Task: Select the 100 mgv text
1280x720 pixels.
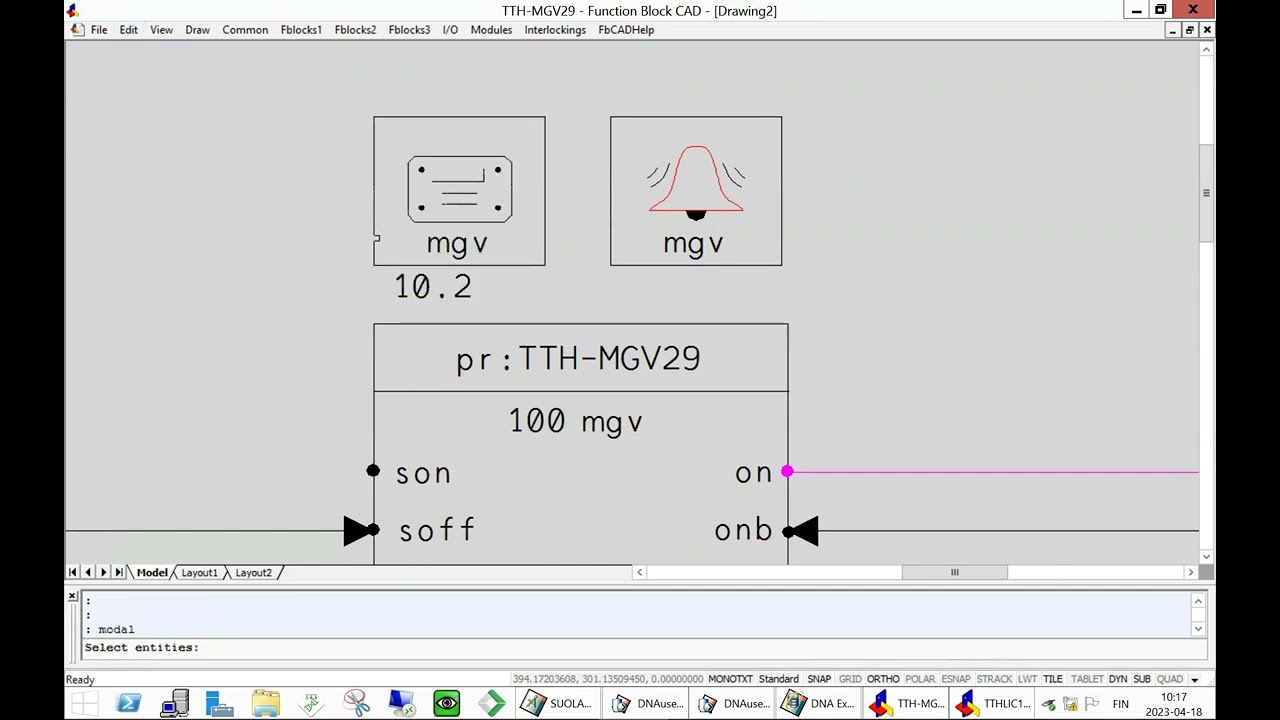Action: pos(576,421)
